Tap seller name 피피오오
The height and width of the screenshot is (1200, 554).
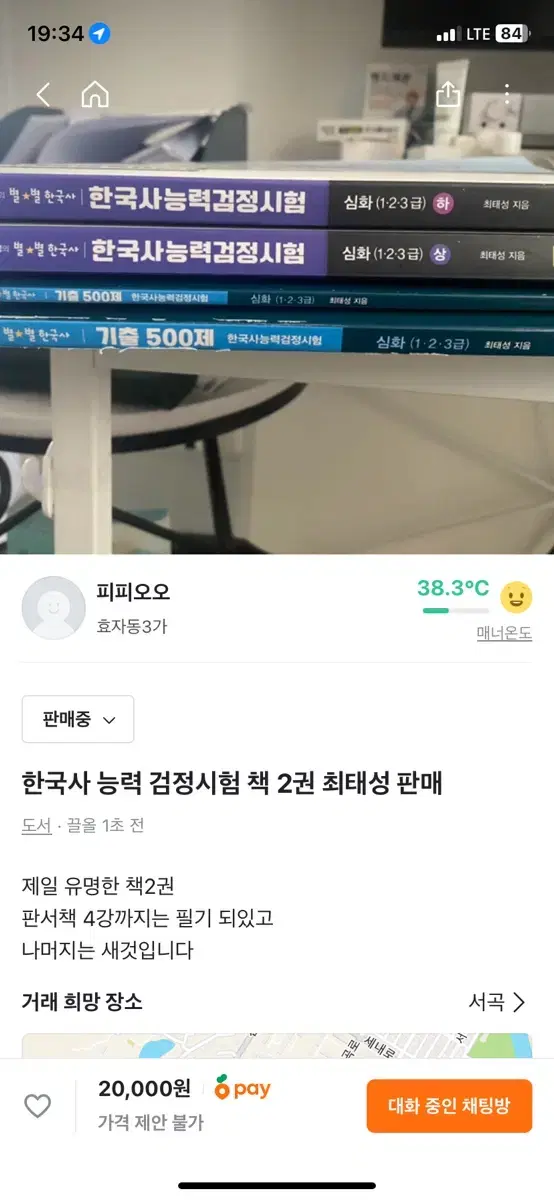coord(133,592)
